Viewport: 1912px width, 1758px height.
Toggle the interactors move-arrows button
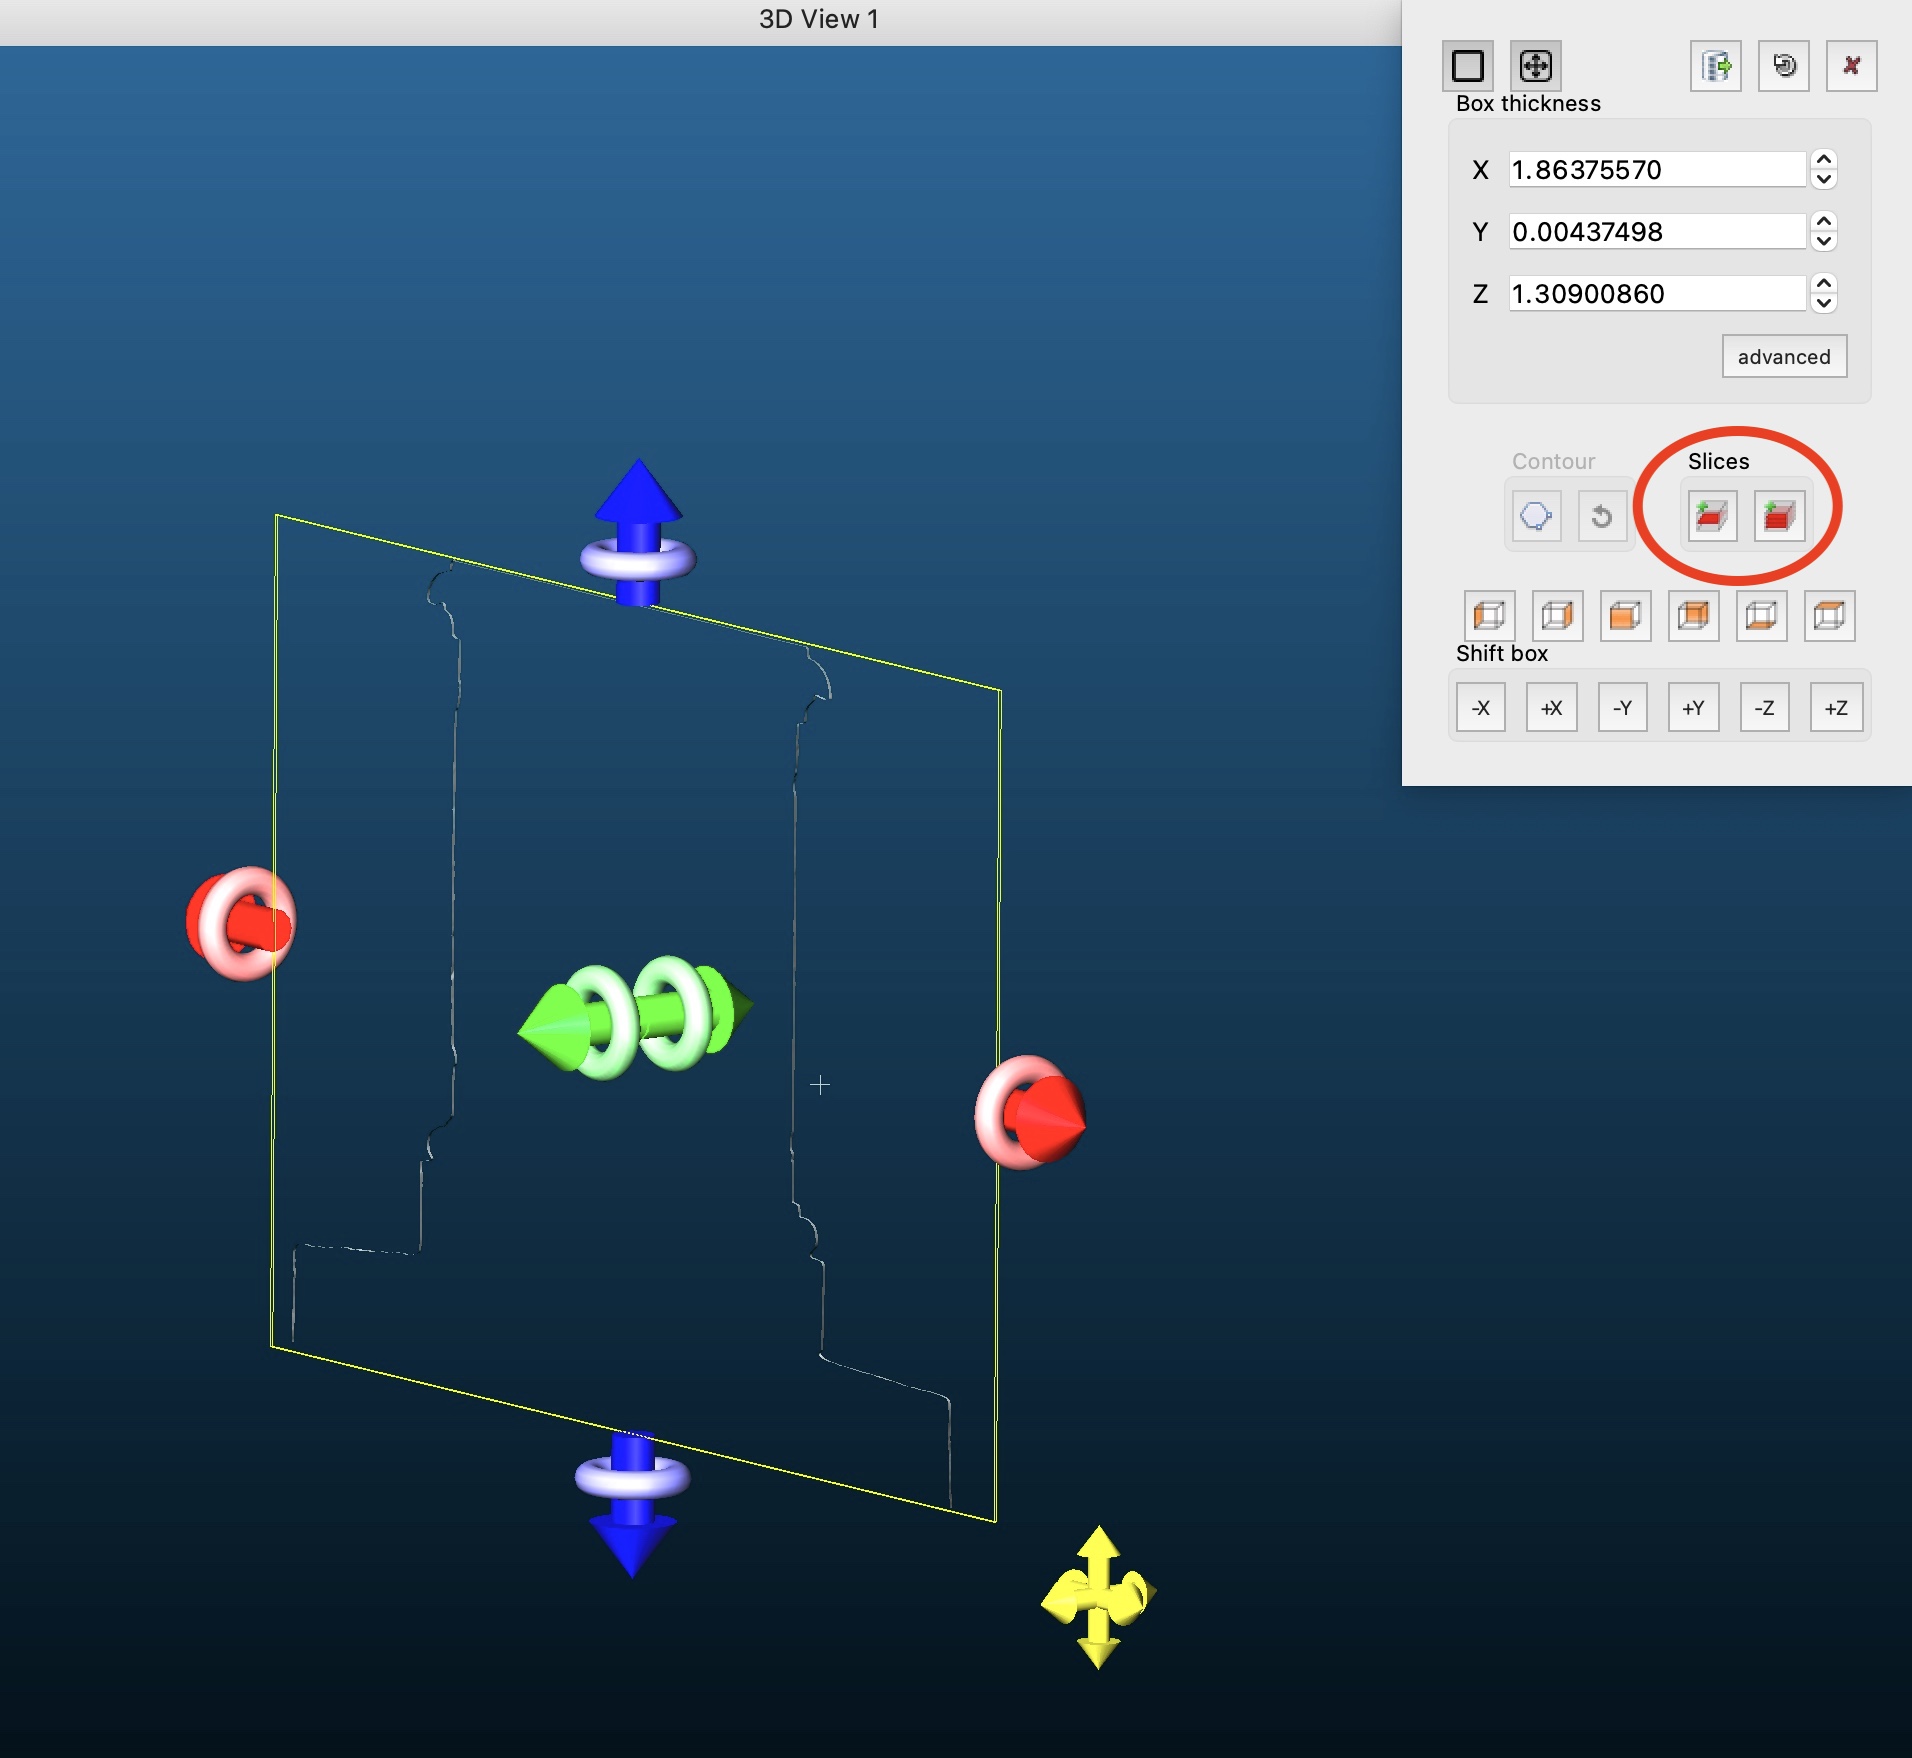(x=1535, y=66)
